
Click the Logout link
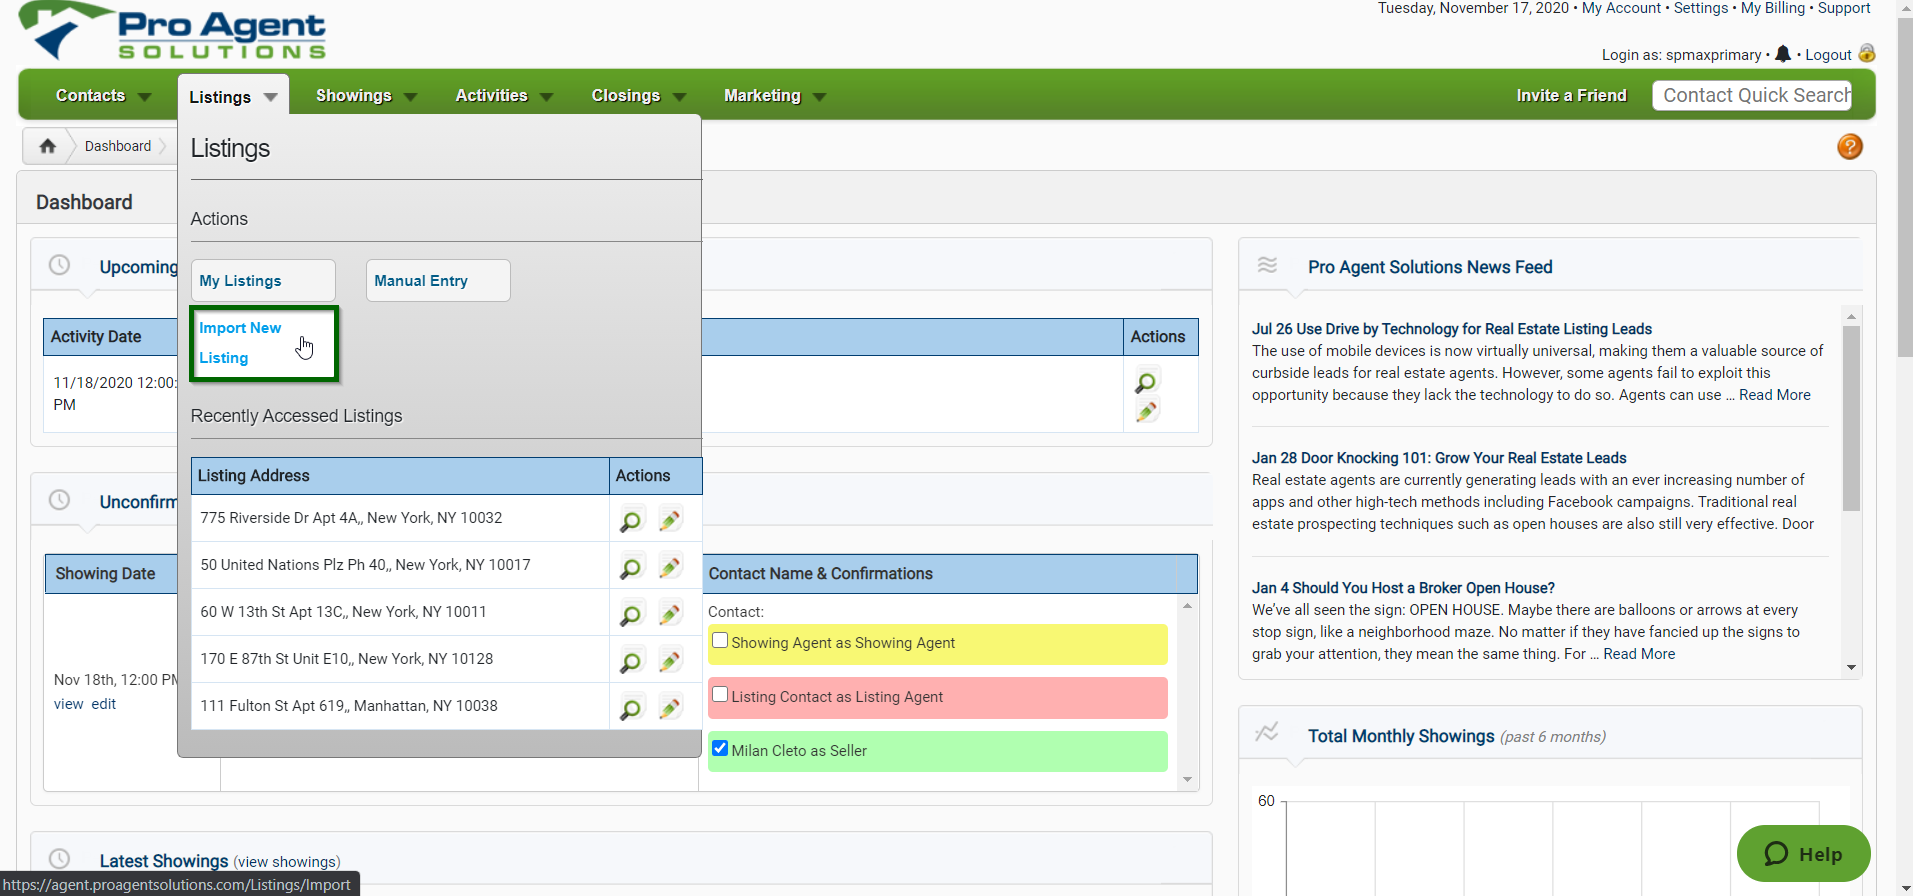[1828, 55]
